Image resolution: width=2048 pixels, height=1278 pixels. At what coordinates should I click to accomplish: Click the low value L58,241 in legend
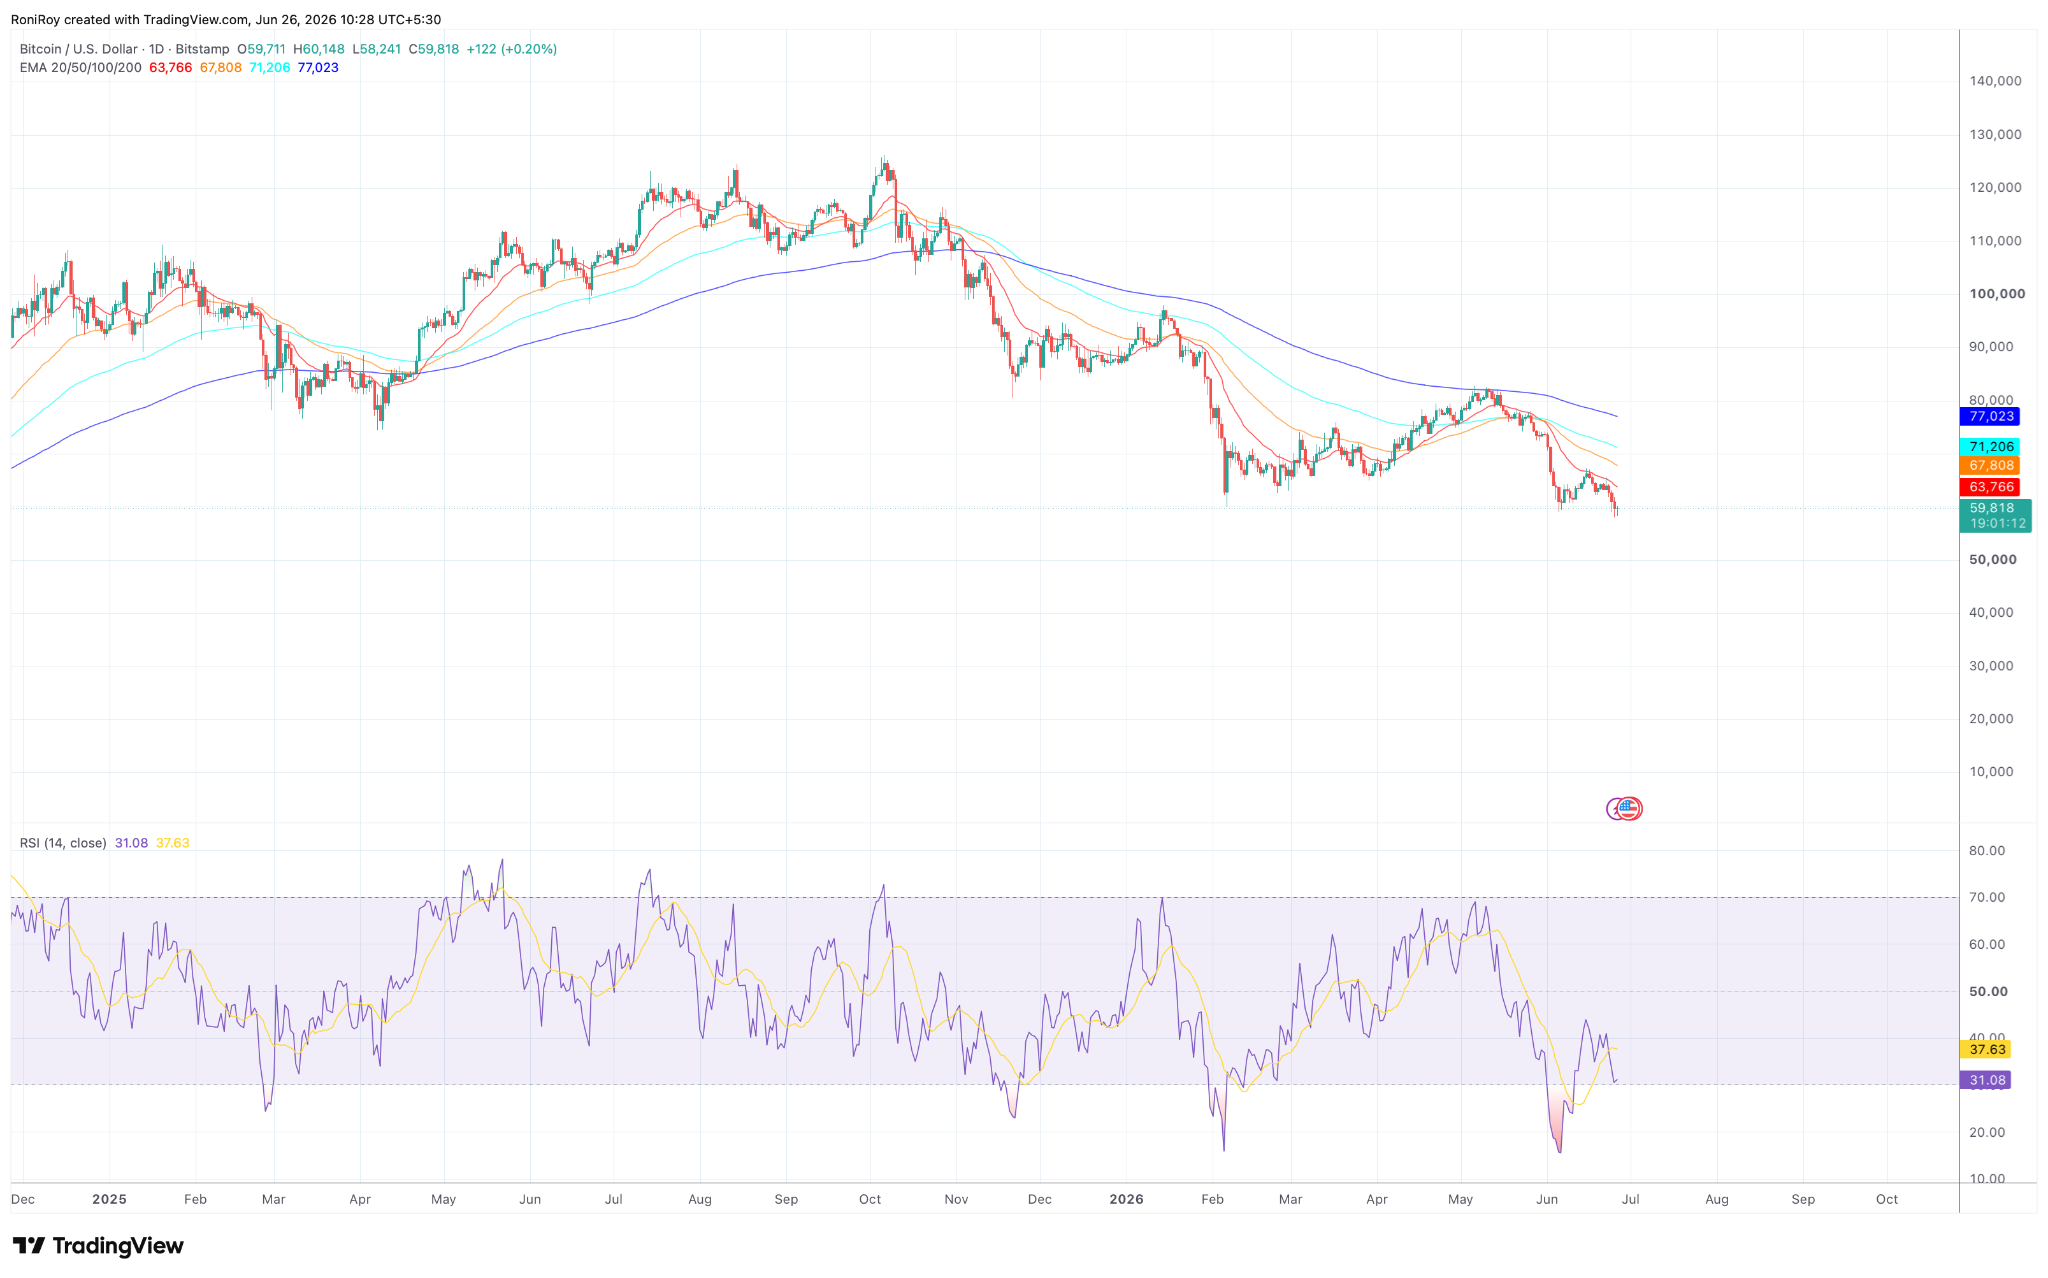(x=376, y=49)
